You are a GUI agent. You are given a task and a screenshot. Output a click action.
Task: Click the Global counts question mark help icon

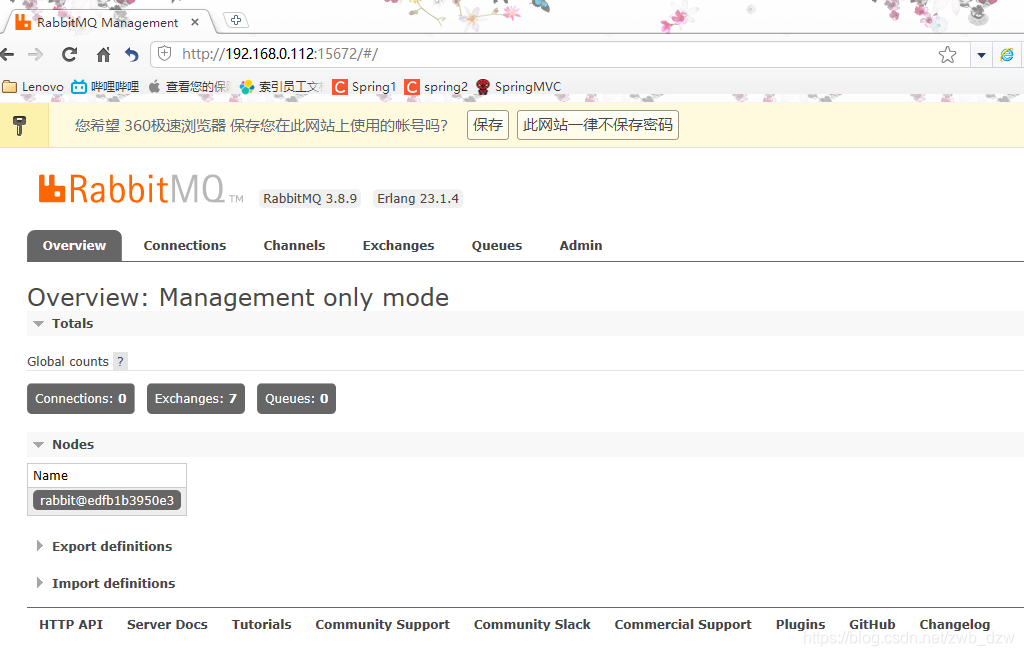click(x=120, y=361)
